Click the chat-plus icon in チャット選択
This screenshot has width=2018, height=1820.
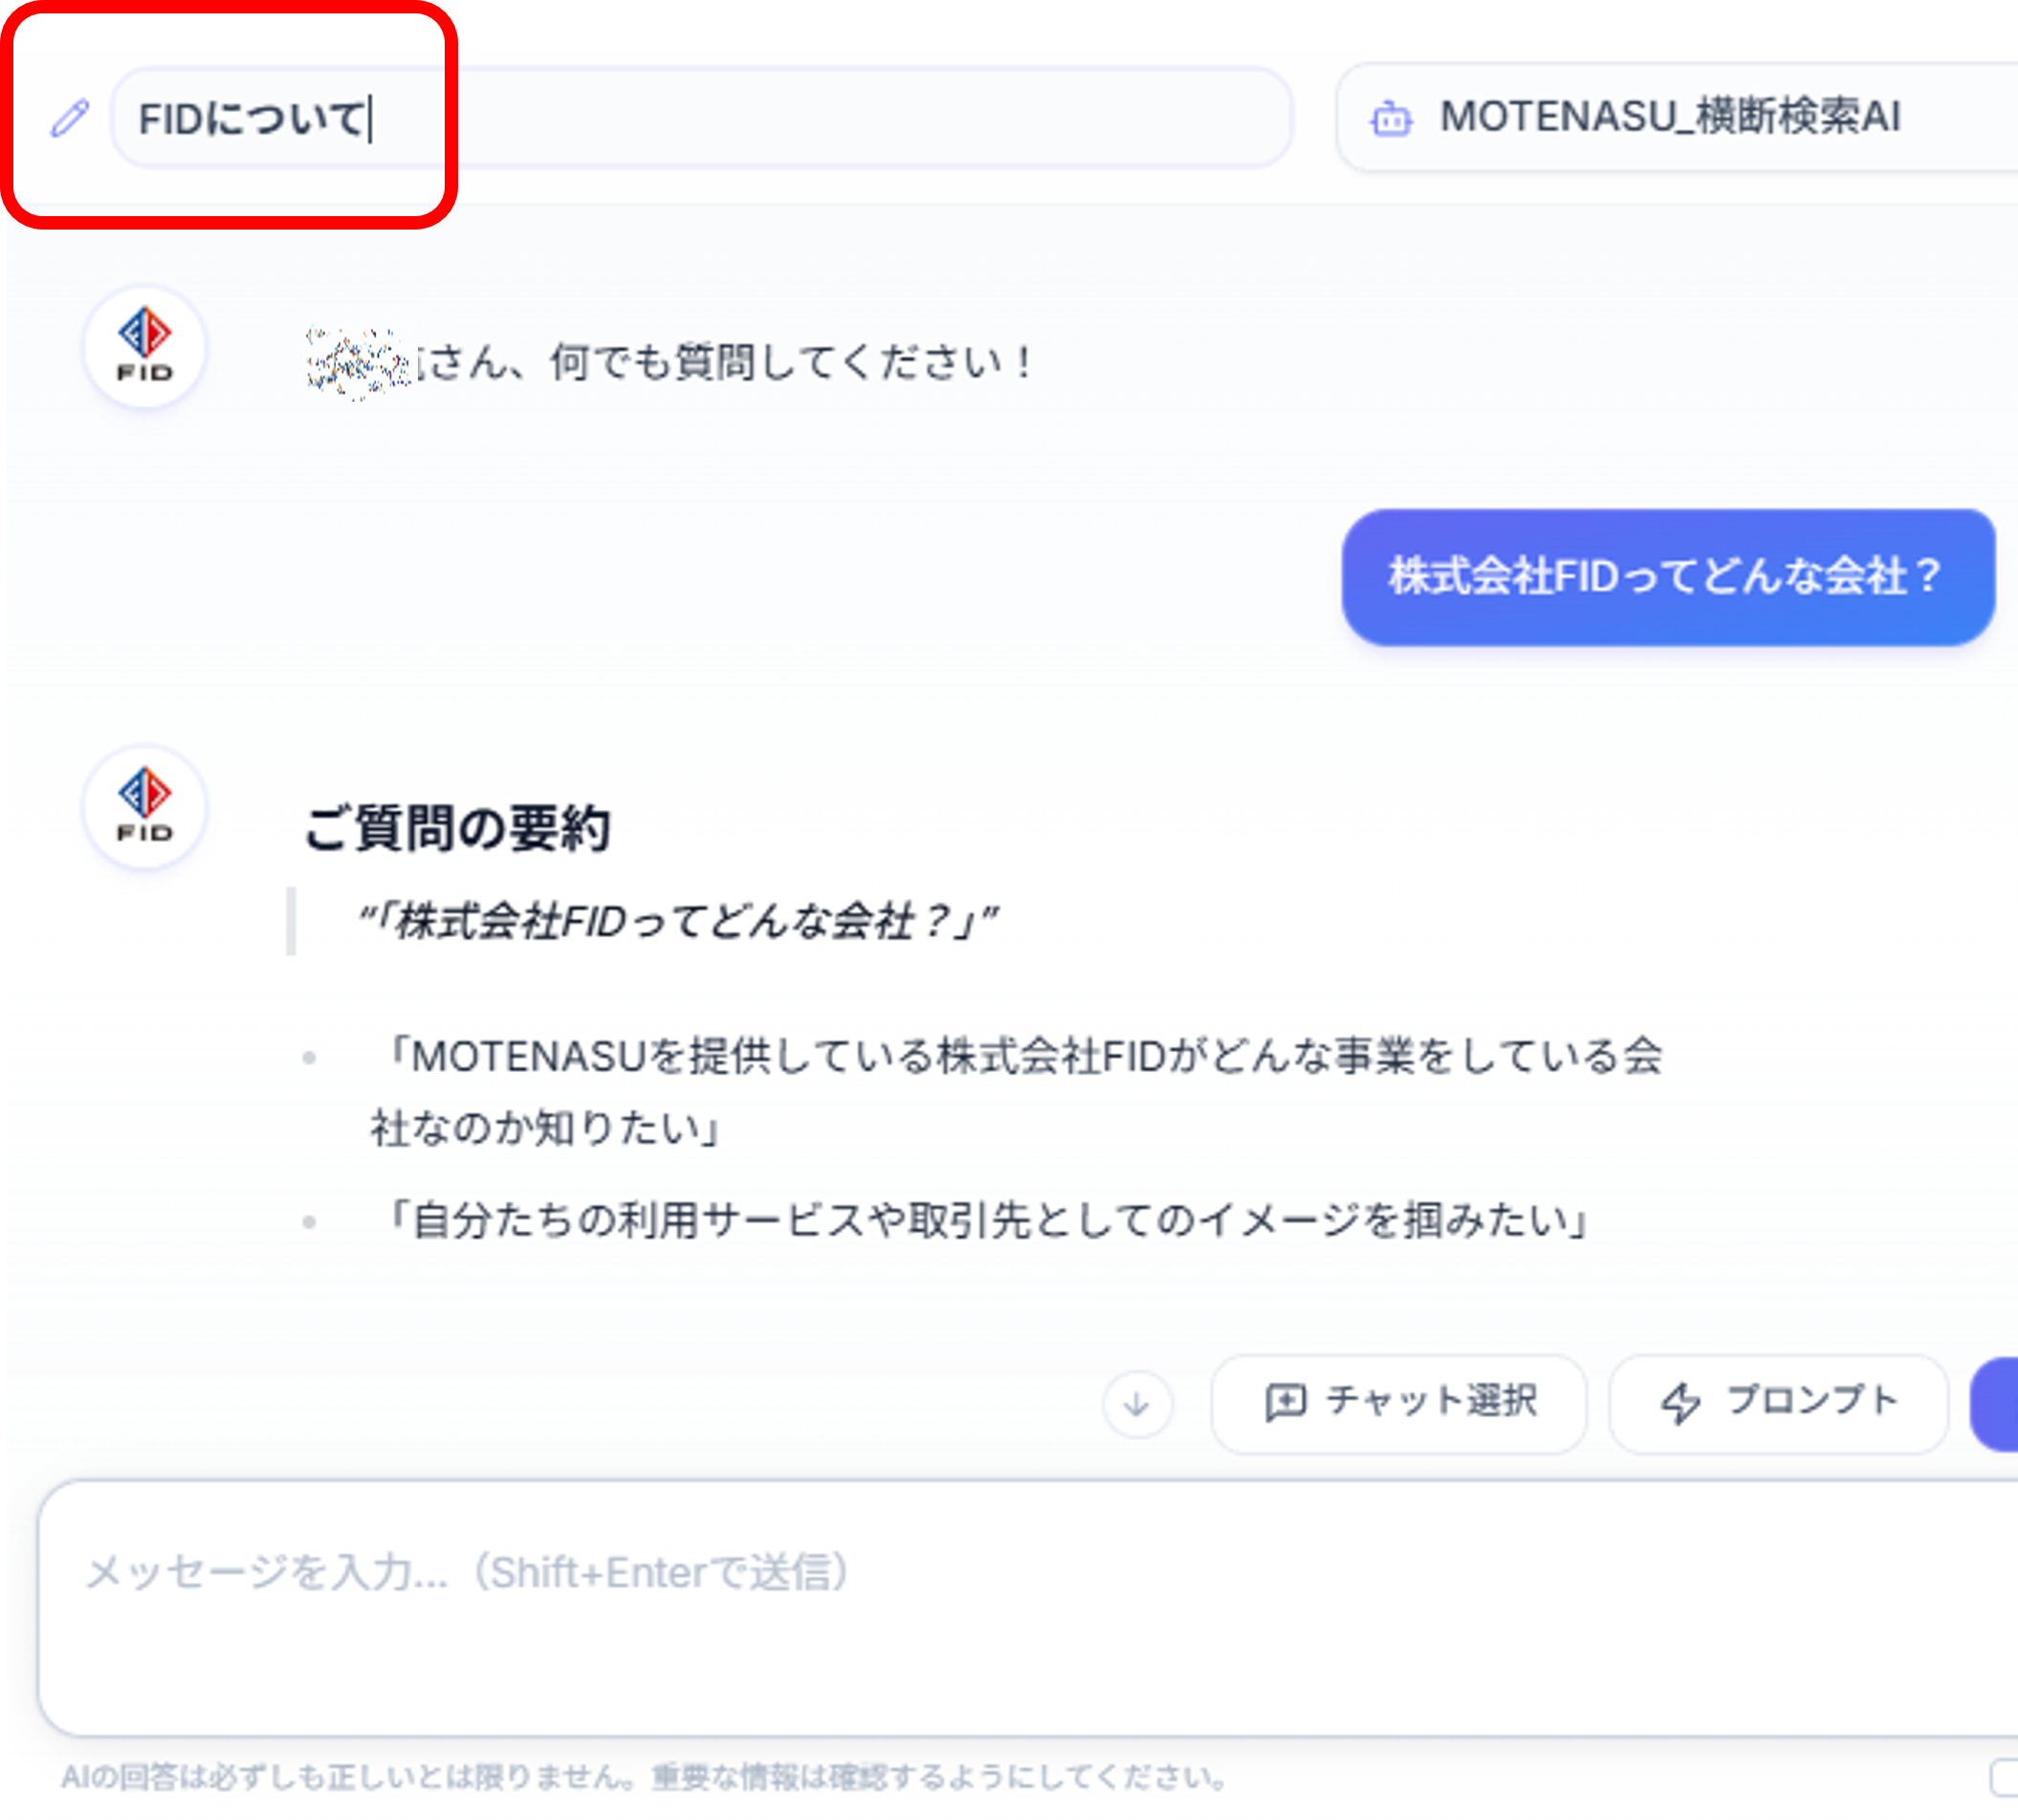(x=1285, y=1401)
